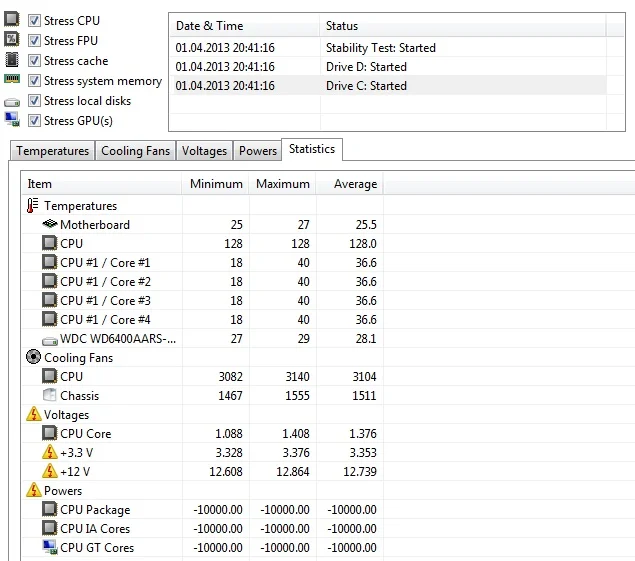Click the Status column header
Image resolution: width=635 pixels, height=561 pixels.
[x=462, y=26]
